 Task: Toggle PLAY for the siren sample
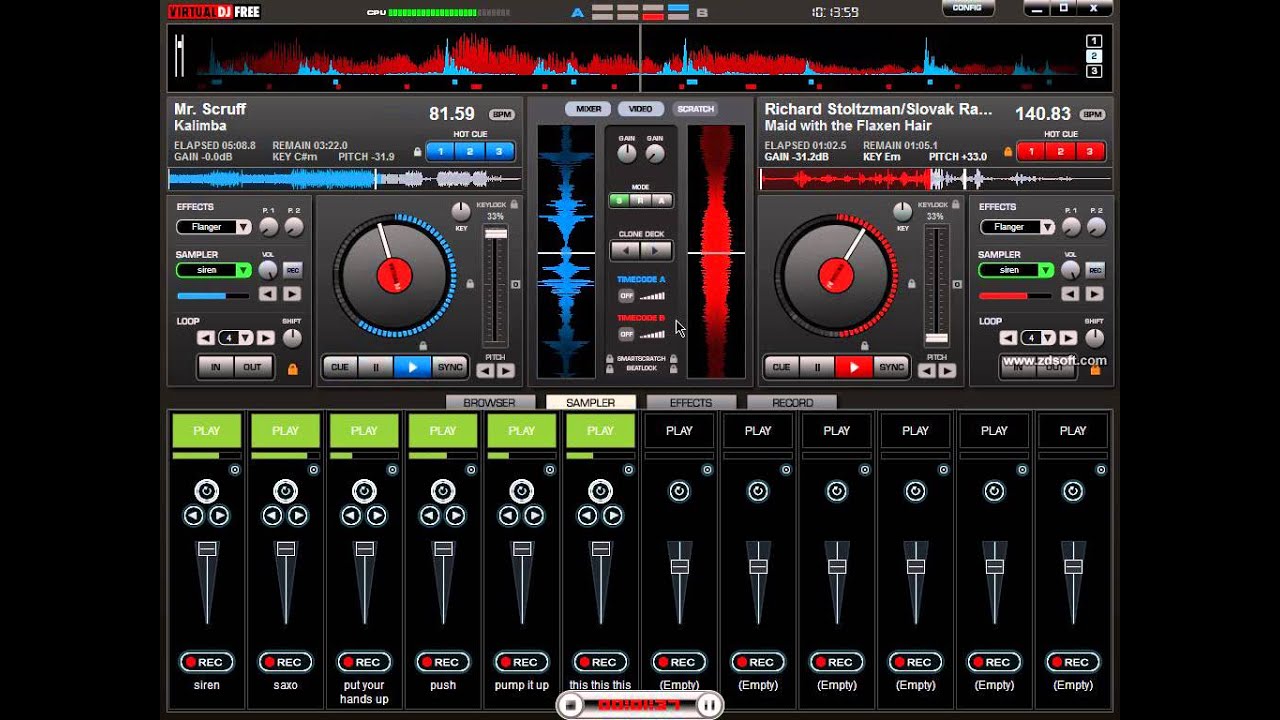(206, 431)
